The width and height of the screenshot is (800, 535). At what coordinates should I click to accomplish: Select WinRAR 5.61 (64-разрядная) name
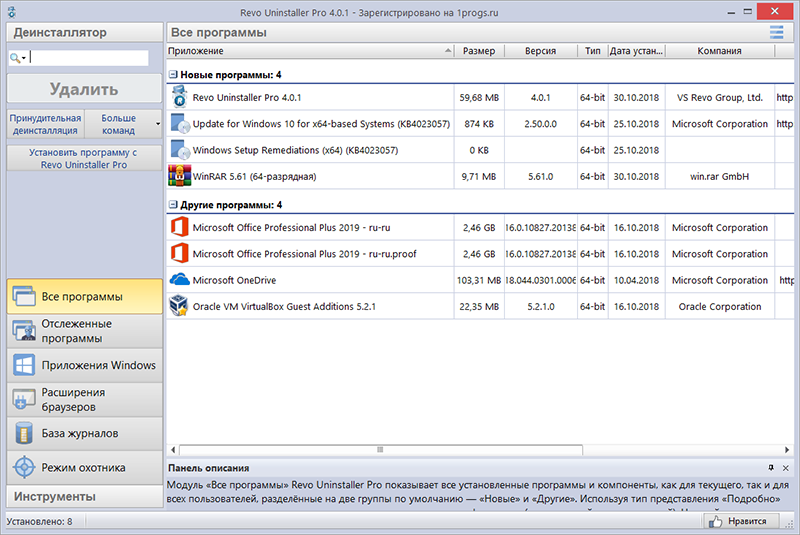coord(255,176)
